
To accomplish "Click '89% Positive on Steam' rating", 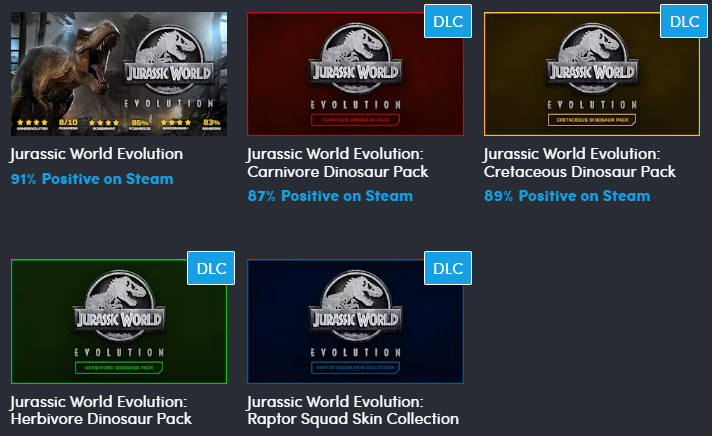I will point(567,196).
